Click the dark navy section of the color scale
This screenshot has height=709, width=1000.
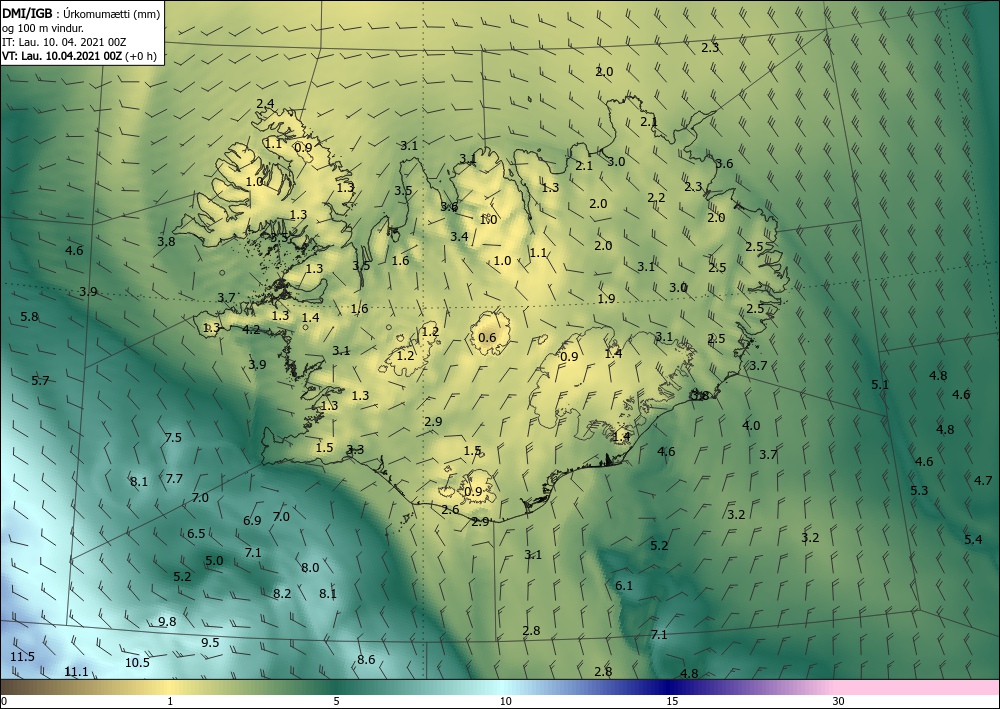(666, 687)
